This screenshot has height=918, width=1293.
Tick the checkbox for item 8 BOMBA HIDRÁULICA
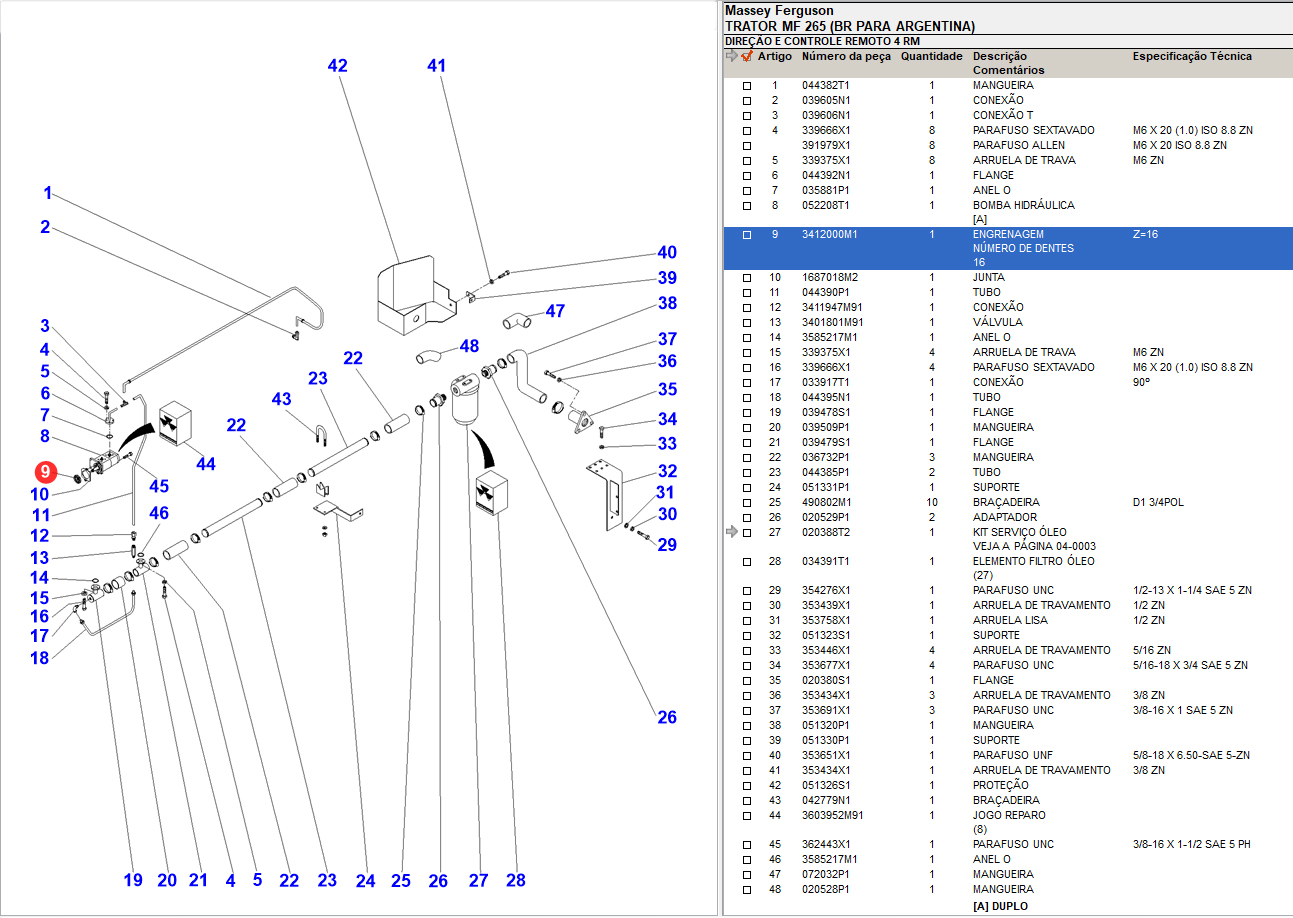(746, 206)
